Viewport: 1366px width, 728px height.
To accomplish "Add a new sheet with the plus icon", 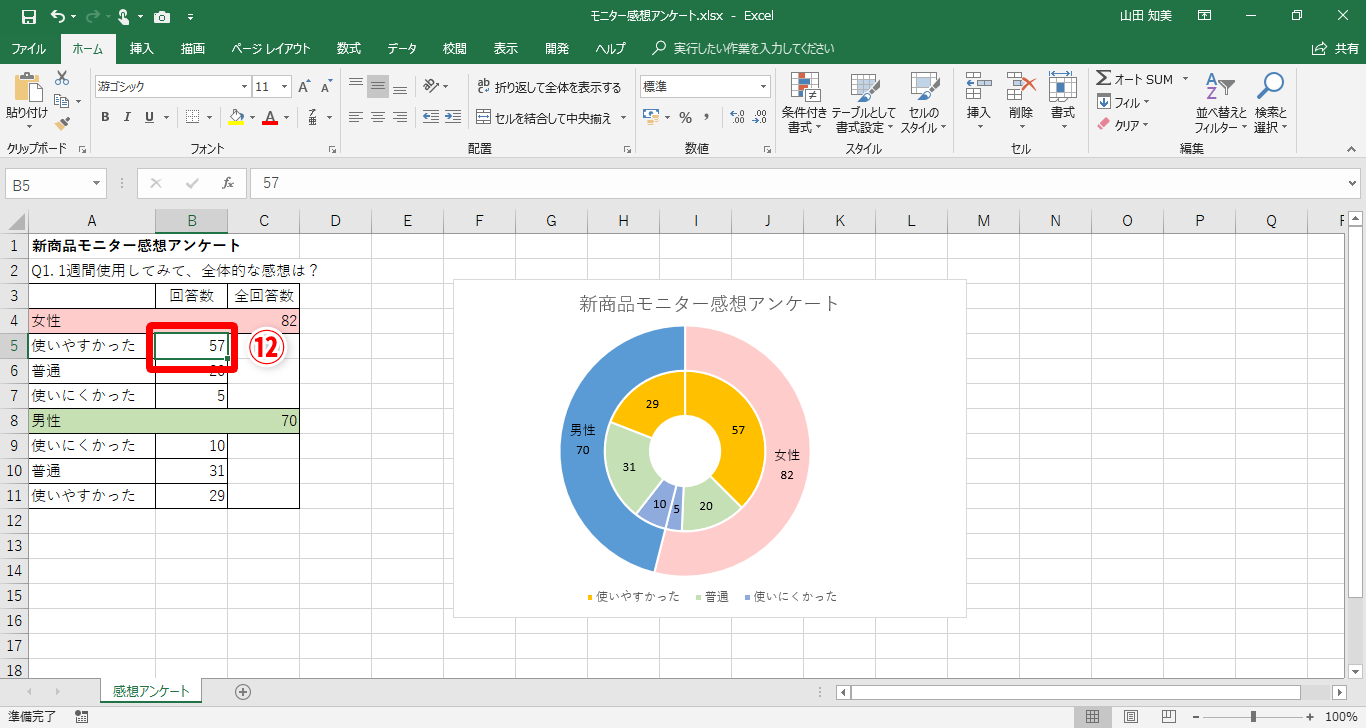I will [243, 691].
